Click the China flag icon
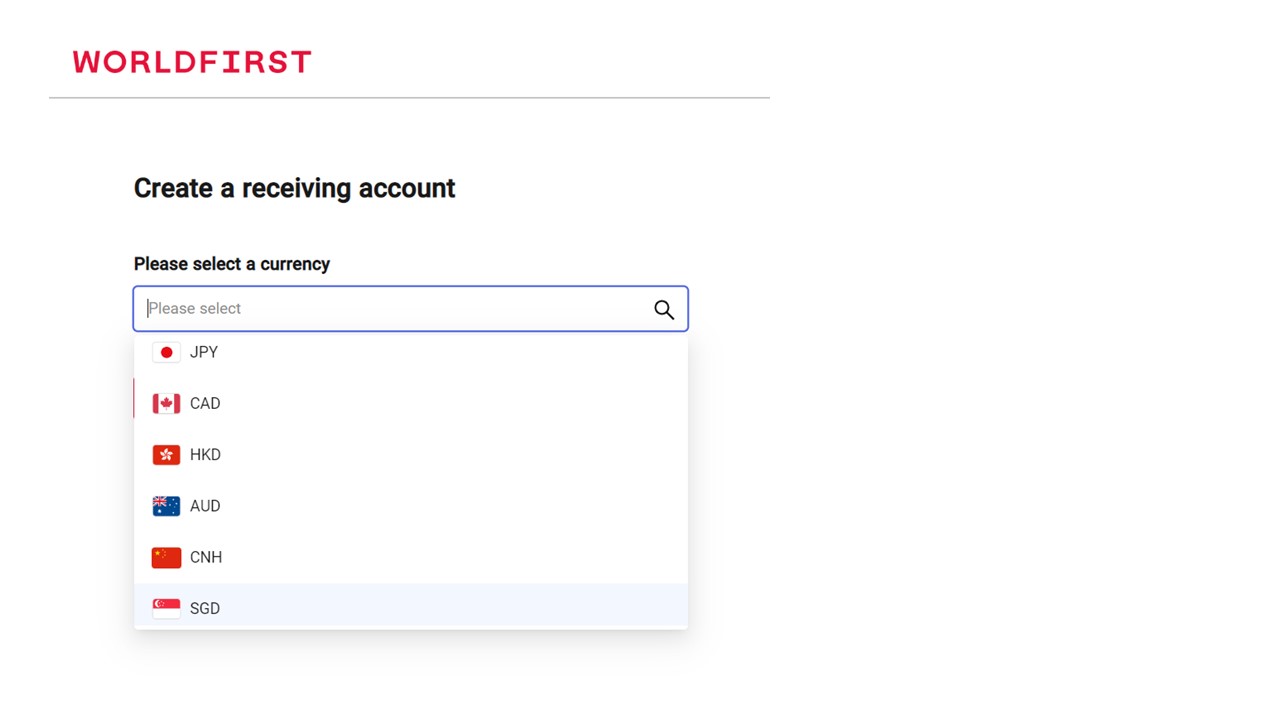 166,557
